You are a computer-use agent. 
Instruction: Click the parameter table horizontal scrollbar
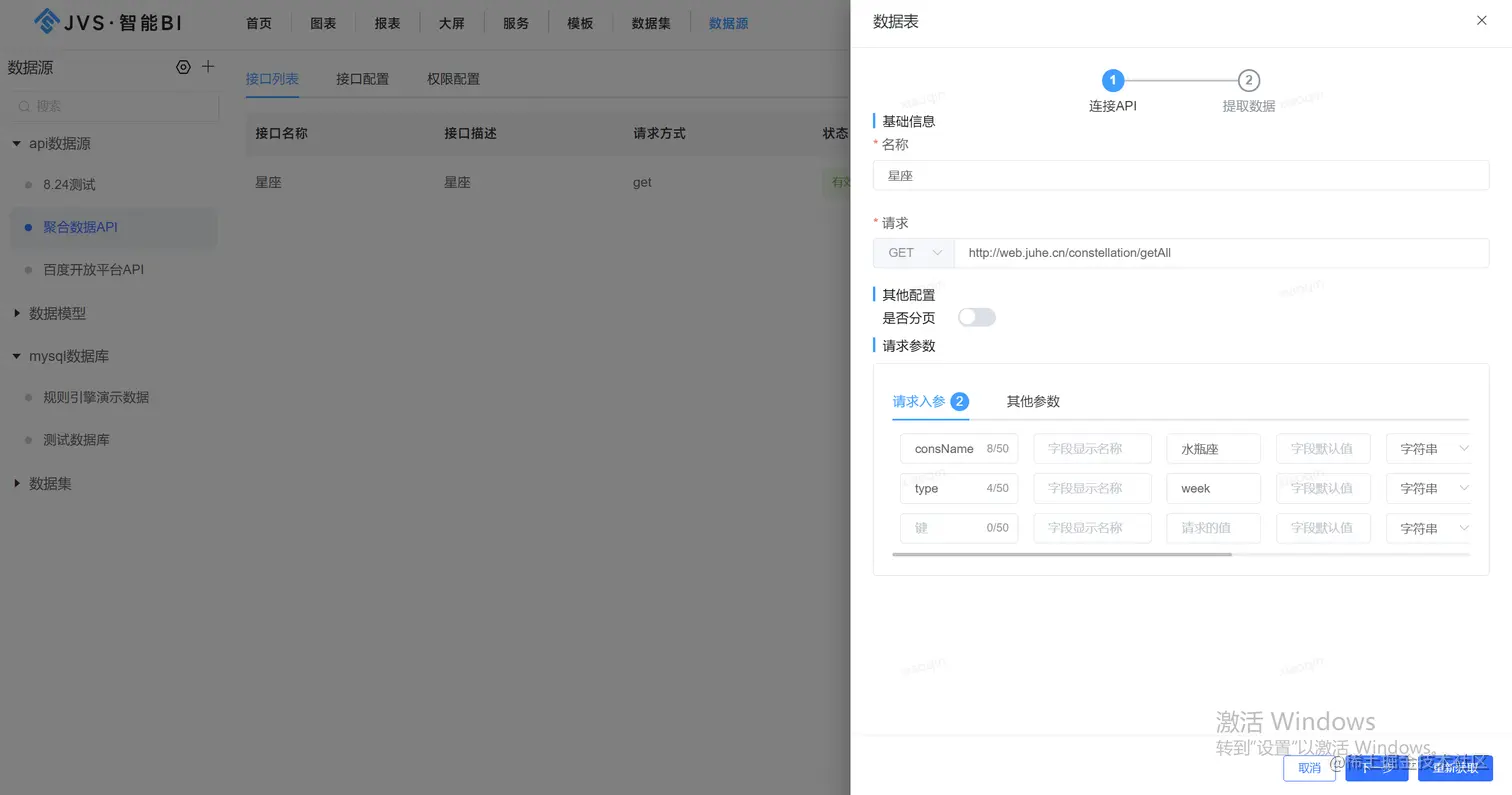[1062, 554]
